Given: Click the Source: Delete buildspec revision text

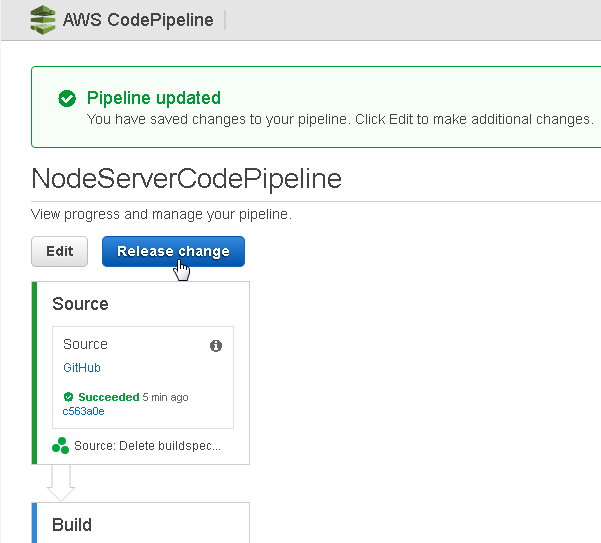Looking at the screenshot, I should click(x=147, y=446).
